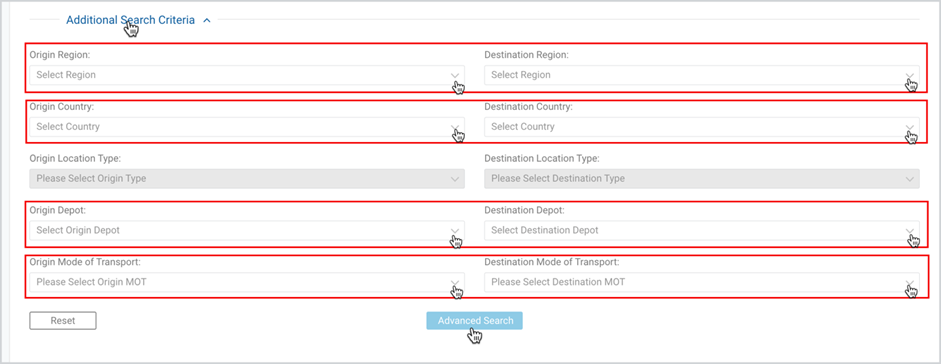Viewport: 941px width, 364px height.
Task: Open the disabled Destination Location Type dropdown
Action: 702,178
